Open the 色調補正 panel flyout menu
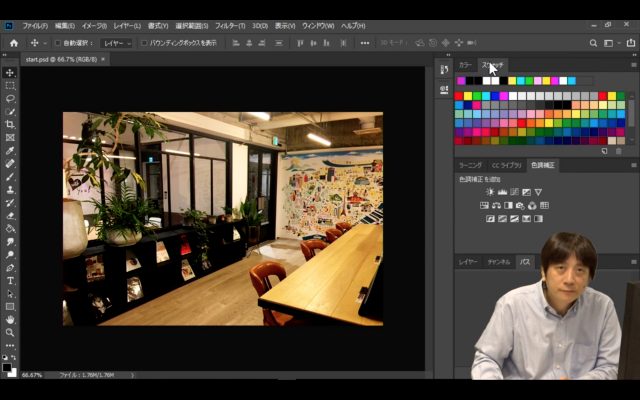This screenshot has width=640, height=400. [634, 165]
